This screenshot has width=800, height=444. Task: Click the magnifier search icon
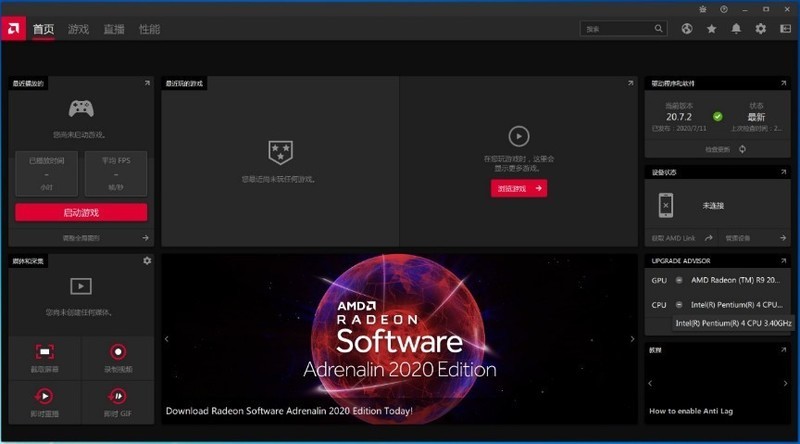(659, 29)
